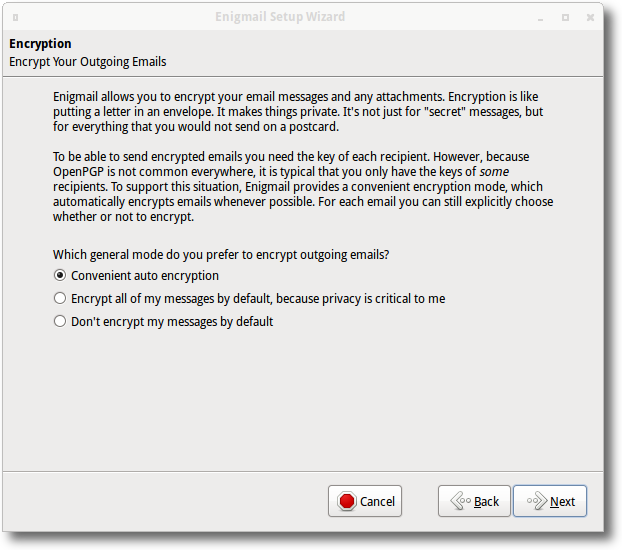This screenshot has height=550, width=622.
Task: Click 'Encrypt Your Outgoing Emails' subtitle
Action: pyautogui.click(x=88, y=62)
